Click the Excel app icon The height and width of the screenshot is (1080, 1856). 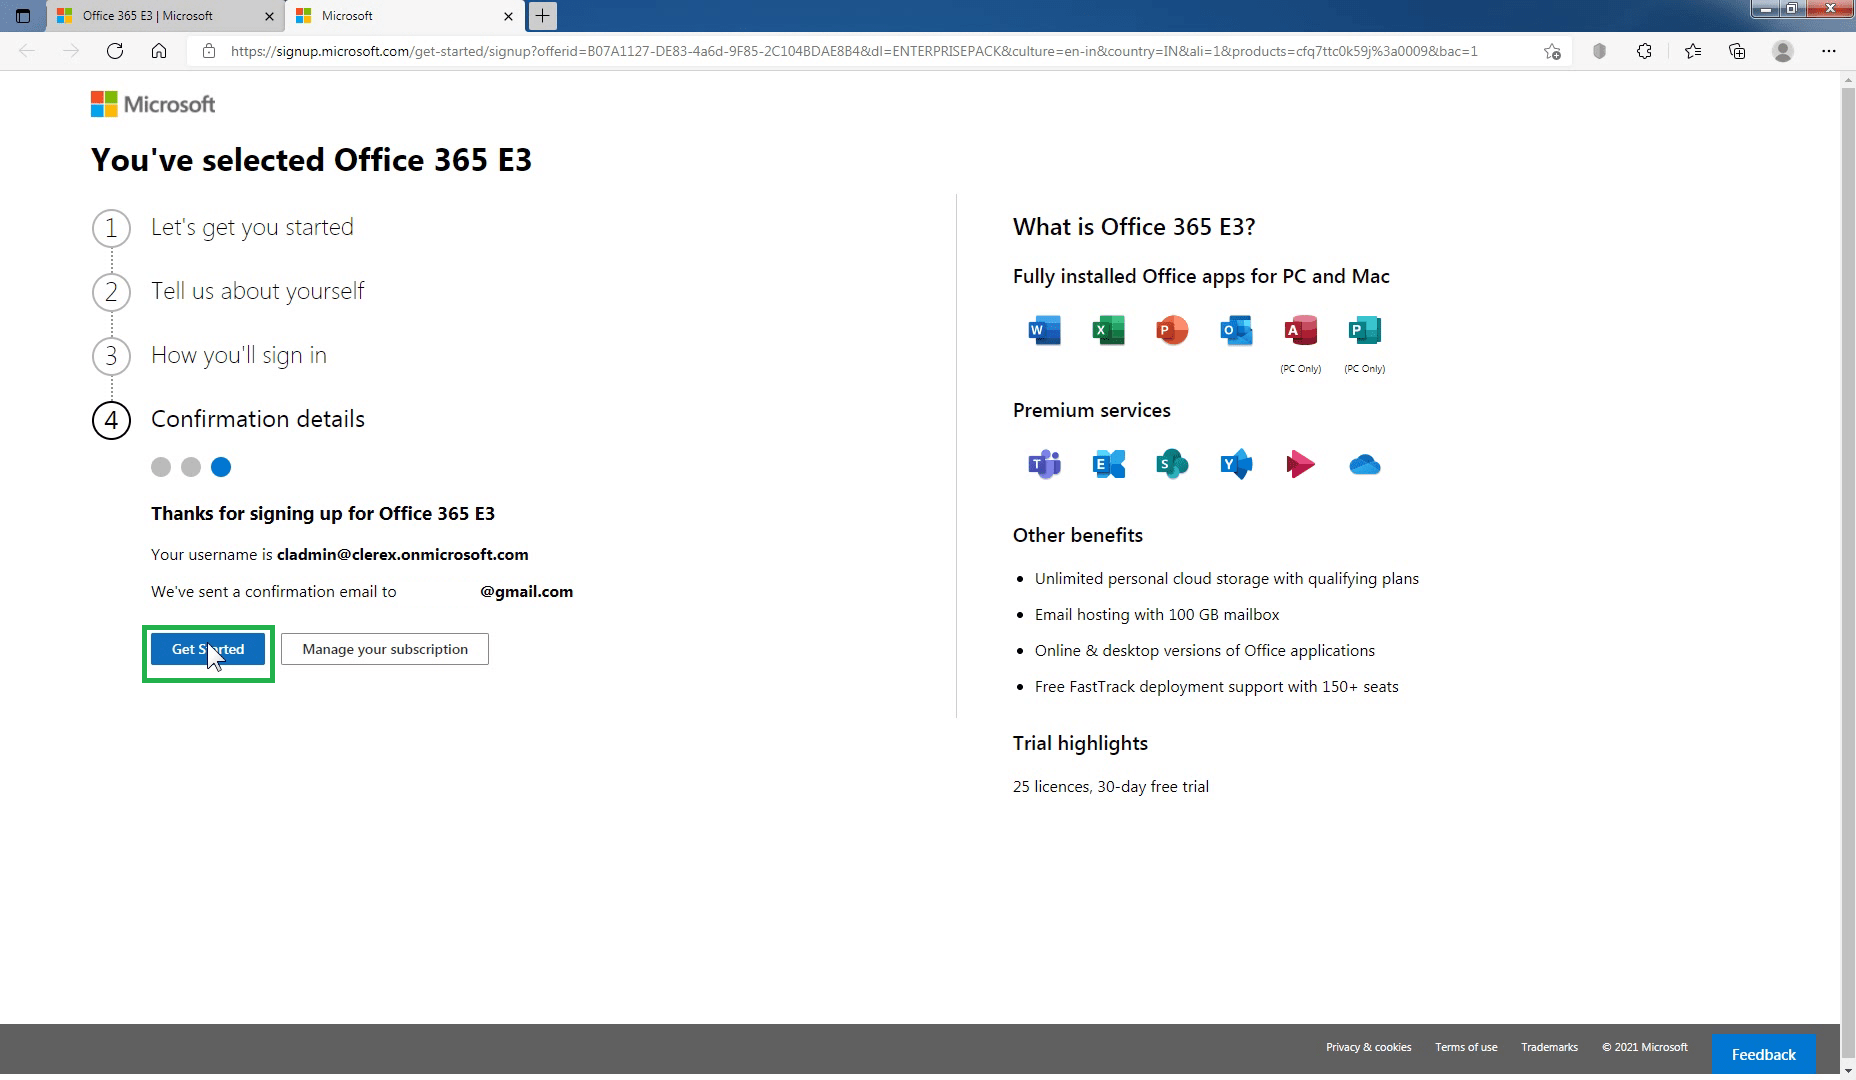click(1108, 330)
